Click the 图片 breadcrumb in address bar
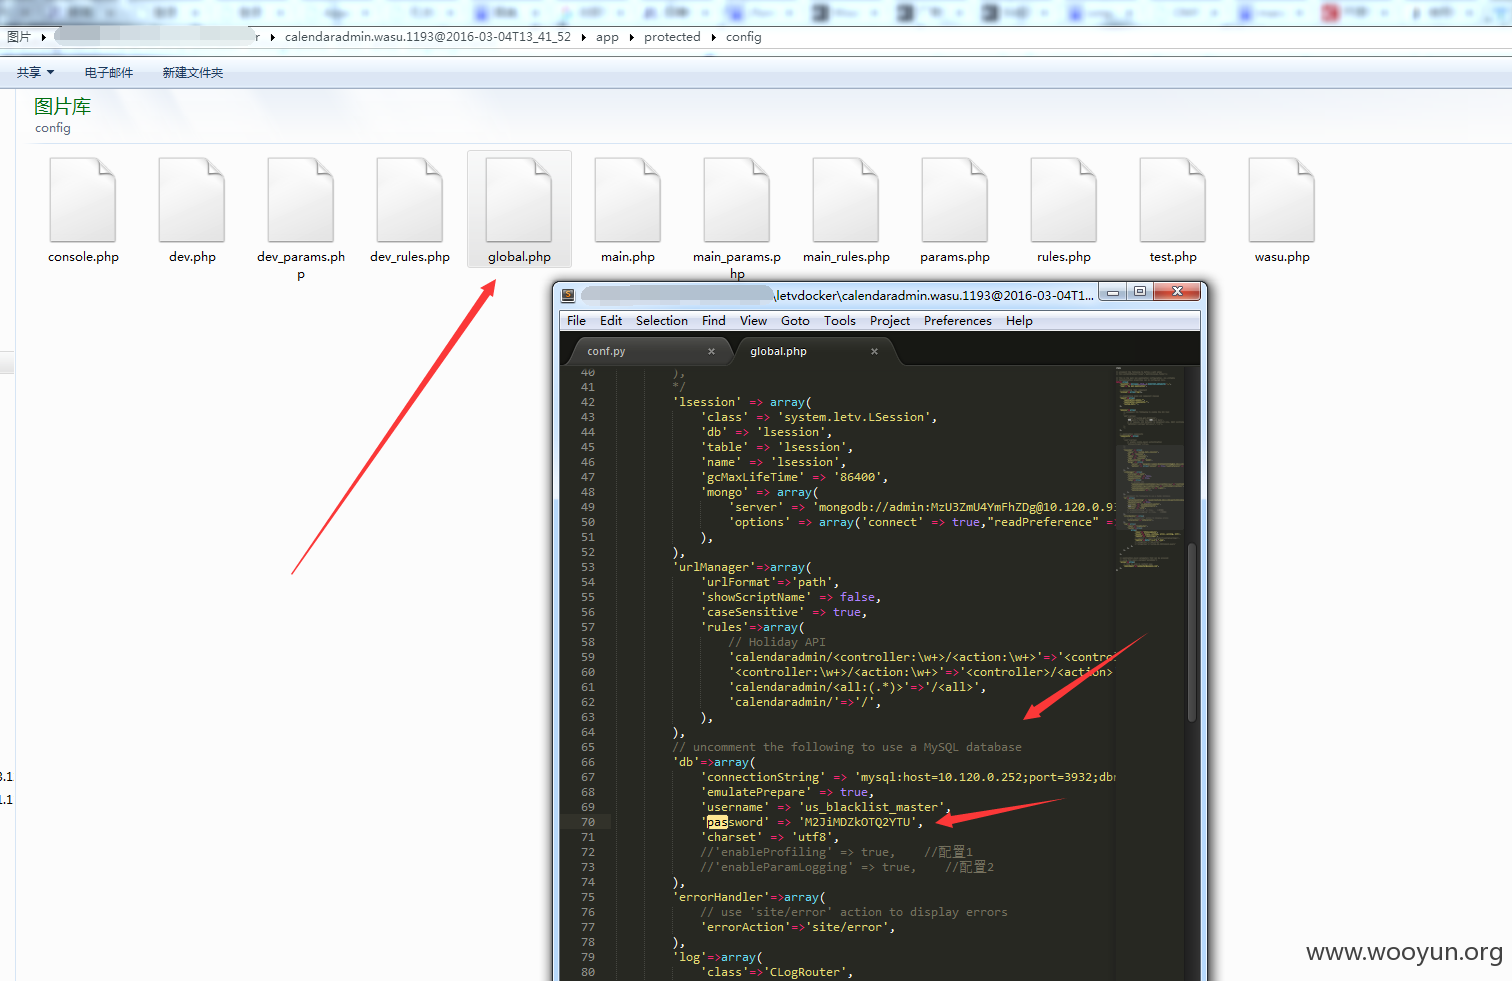 [19, 37]
